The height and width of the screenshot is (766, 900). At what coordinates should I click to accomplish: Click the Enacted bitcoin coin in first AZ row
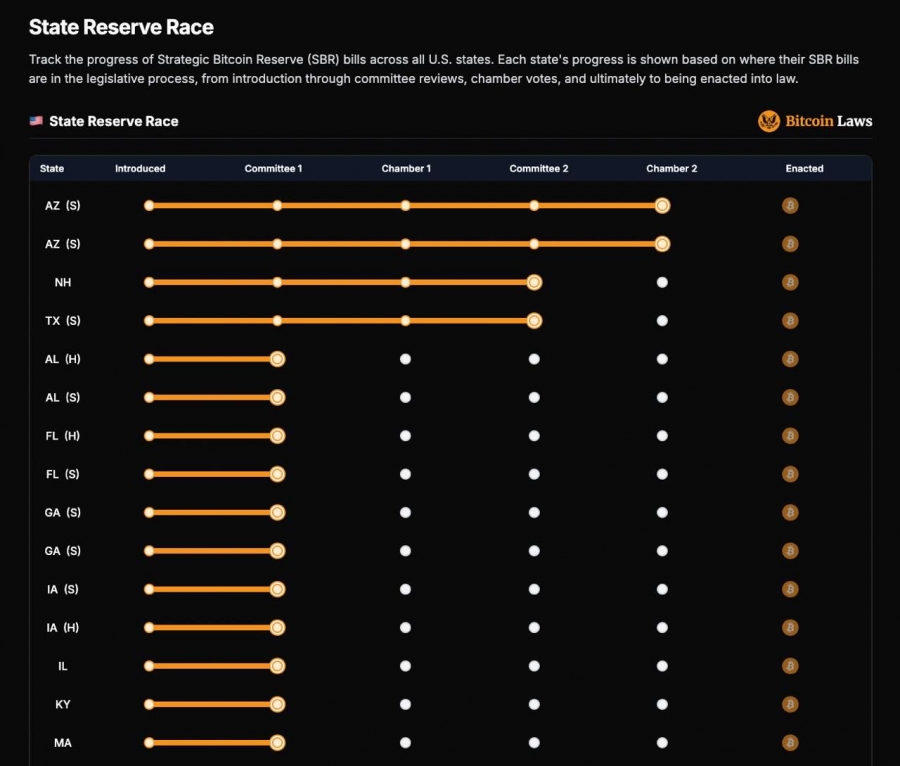point(790,205)
